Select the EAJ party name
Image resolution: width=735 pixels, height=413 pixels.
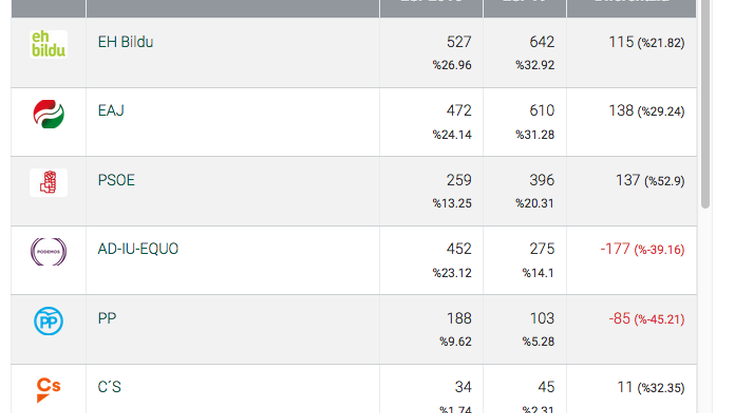tap(111, 111)
